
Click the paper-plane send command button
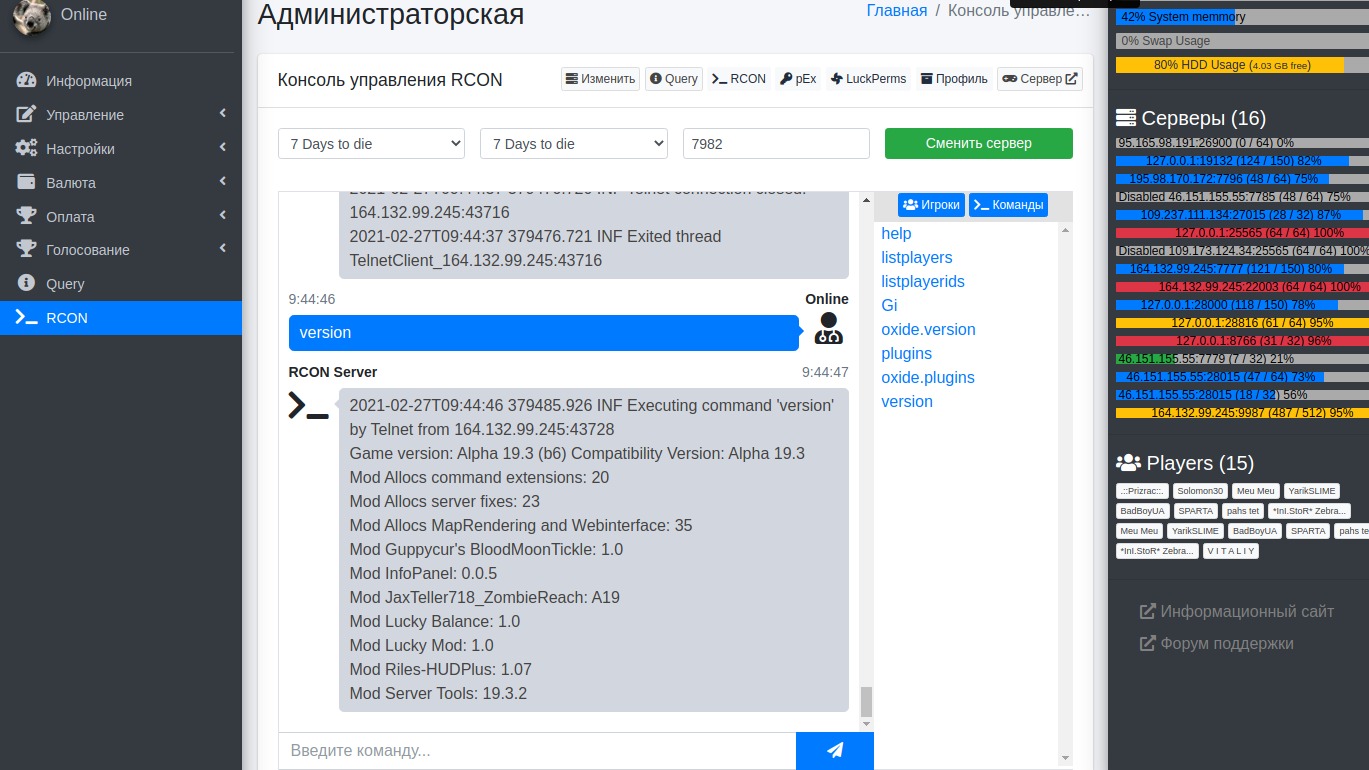pos(834,750)
